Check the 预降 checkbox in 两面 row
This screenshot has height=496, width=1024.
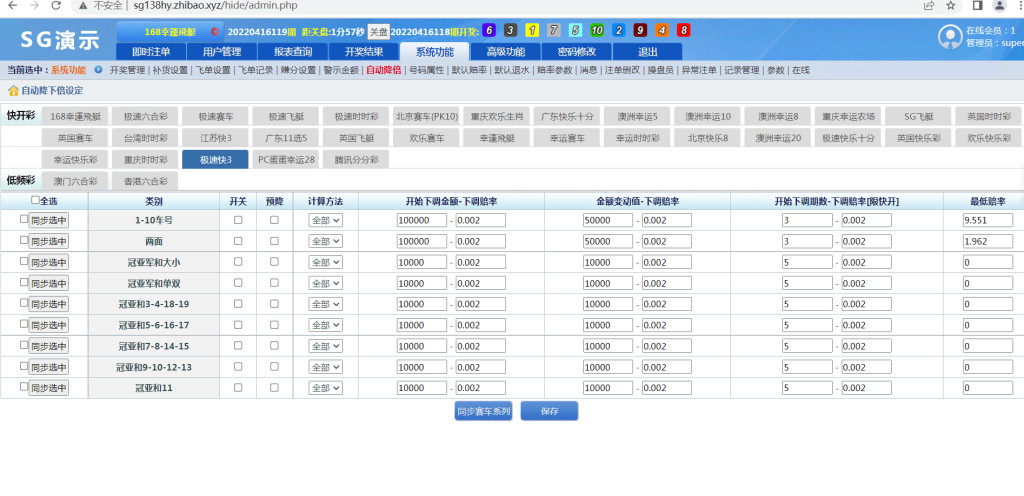274,241
